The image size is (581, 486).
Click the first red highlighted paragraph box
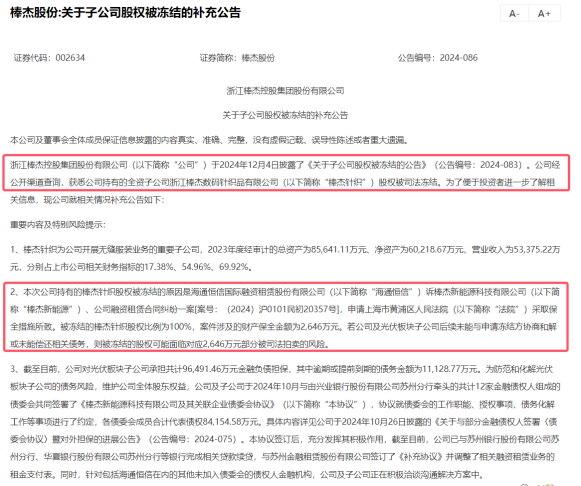pos(286,173)
